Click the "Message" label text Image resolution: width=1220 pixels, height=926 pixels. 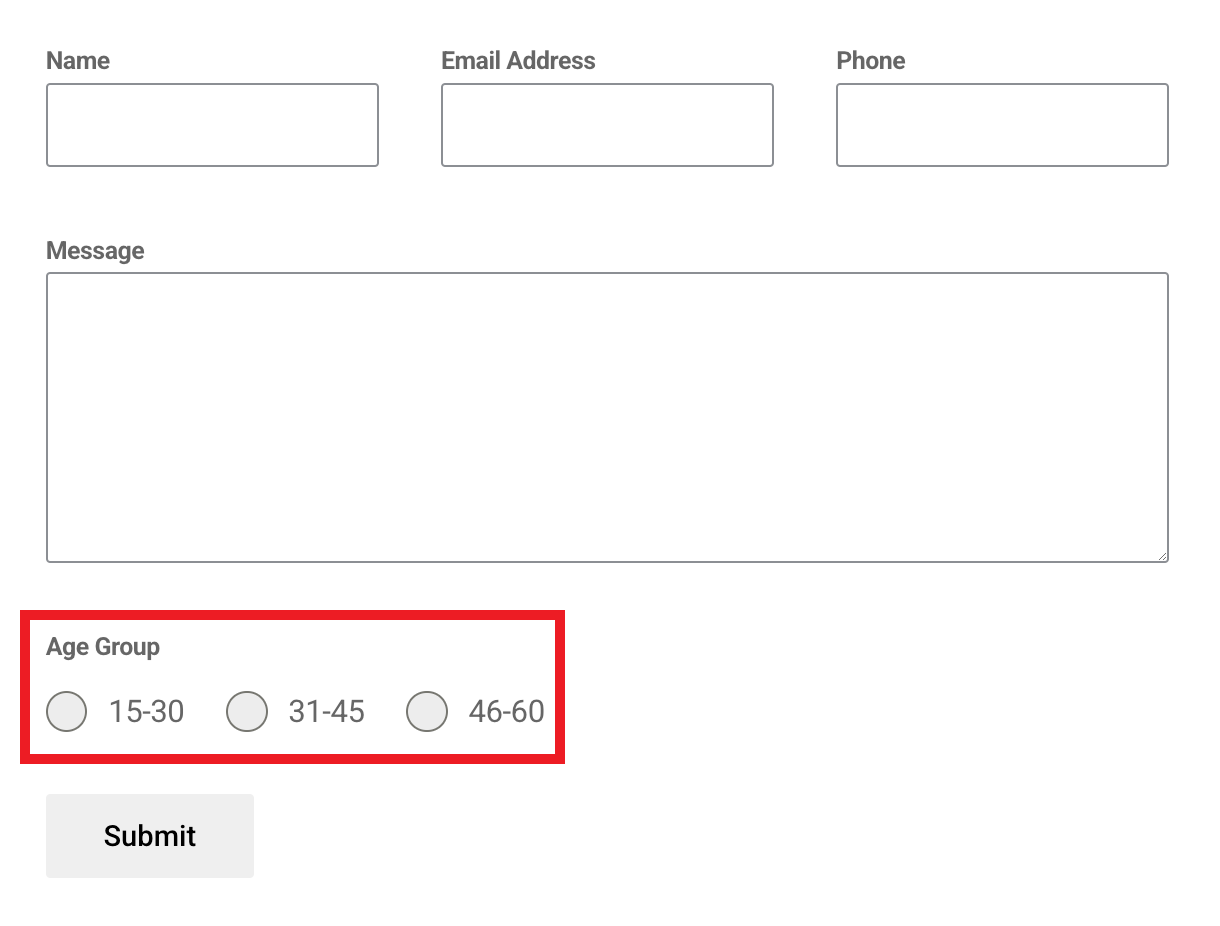click(x=95, y=251)
